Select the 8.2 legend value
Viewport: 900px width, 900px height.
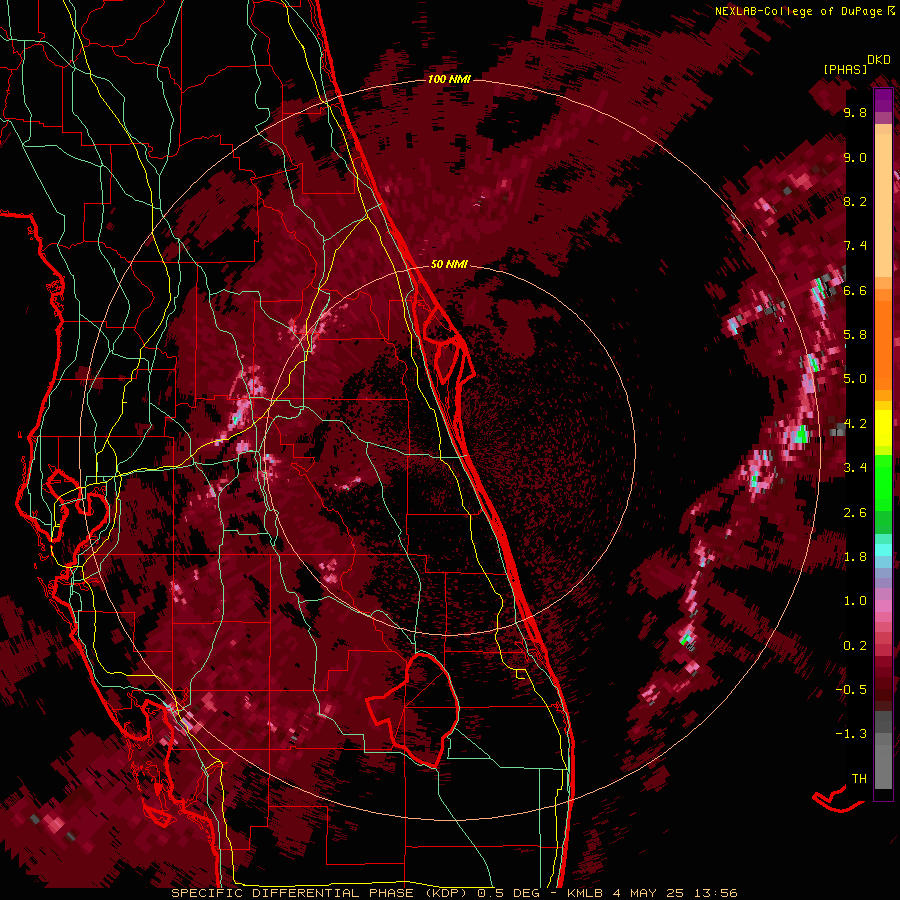click(x=855, y=201)
